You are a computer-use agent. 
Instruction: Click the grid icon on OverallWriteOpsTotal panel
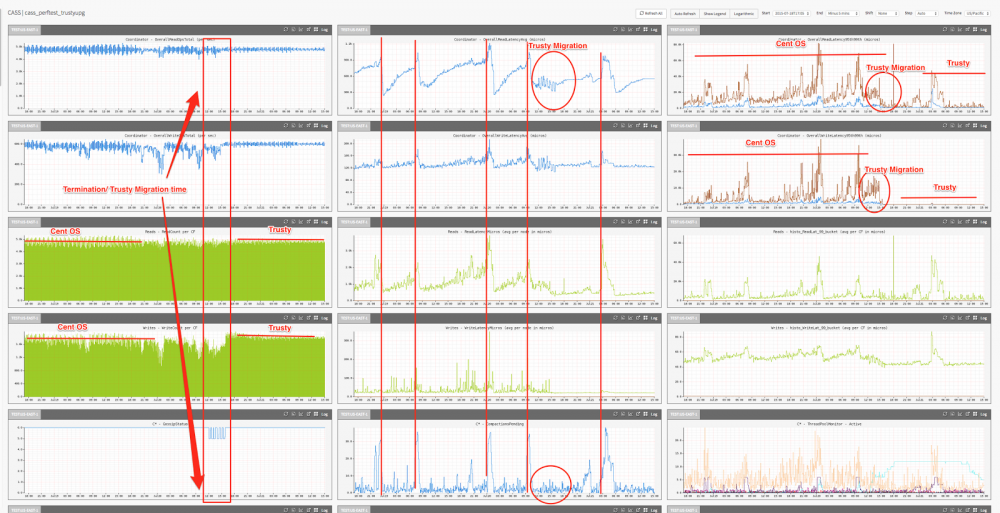[x=315, y=126]
